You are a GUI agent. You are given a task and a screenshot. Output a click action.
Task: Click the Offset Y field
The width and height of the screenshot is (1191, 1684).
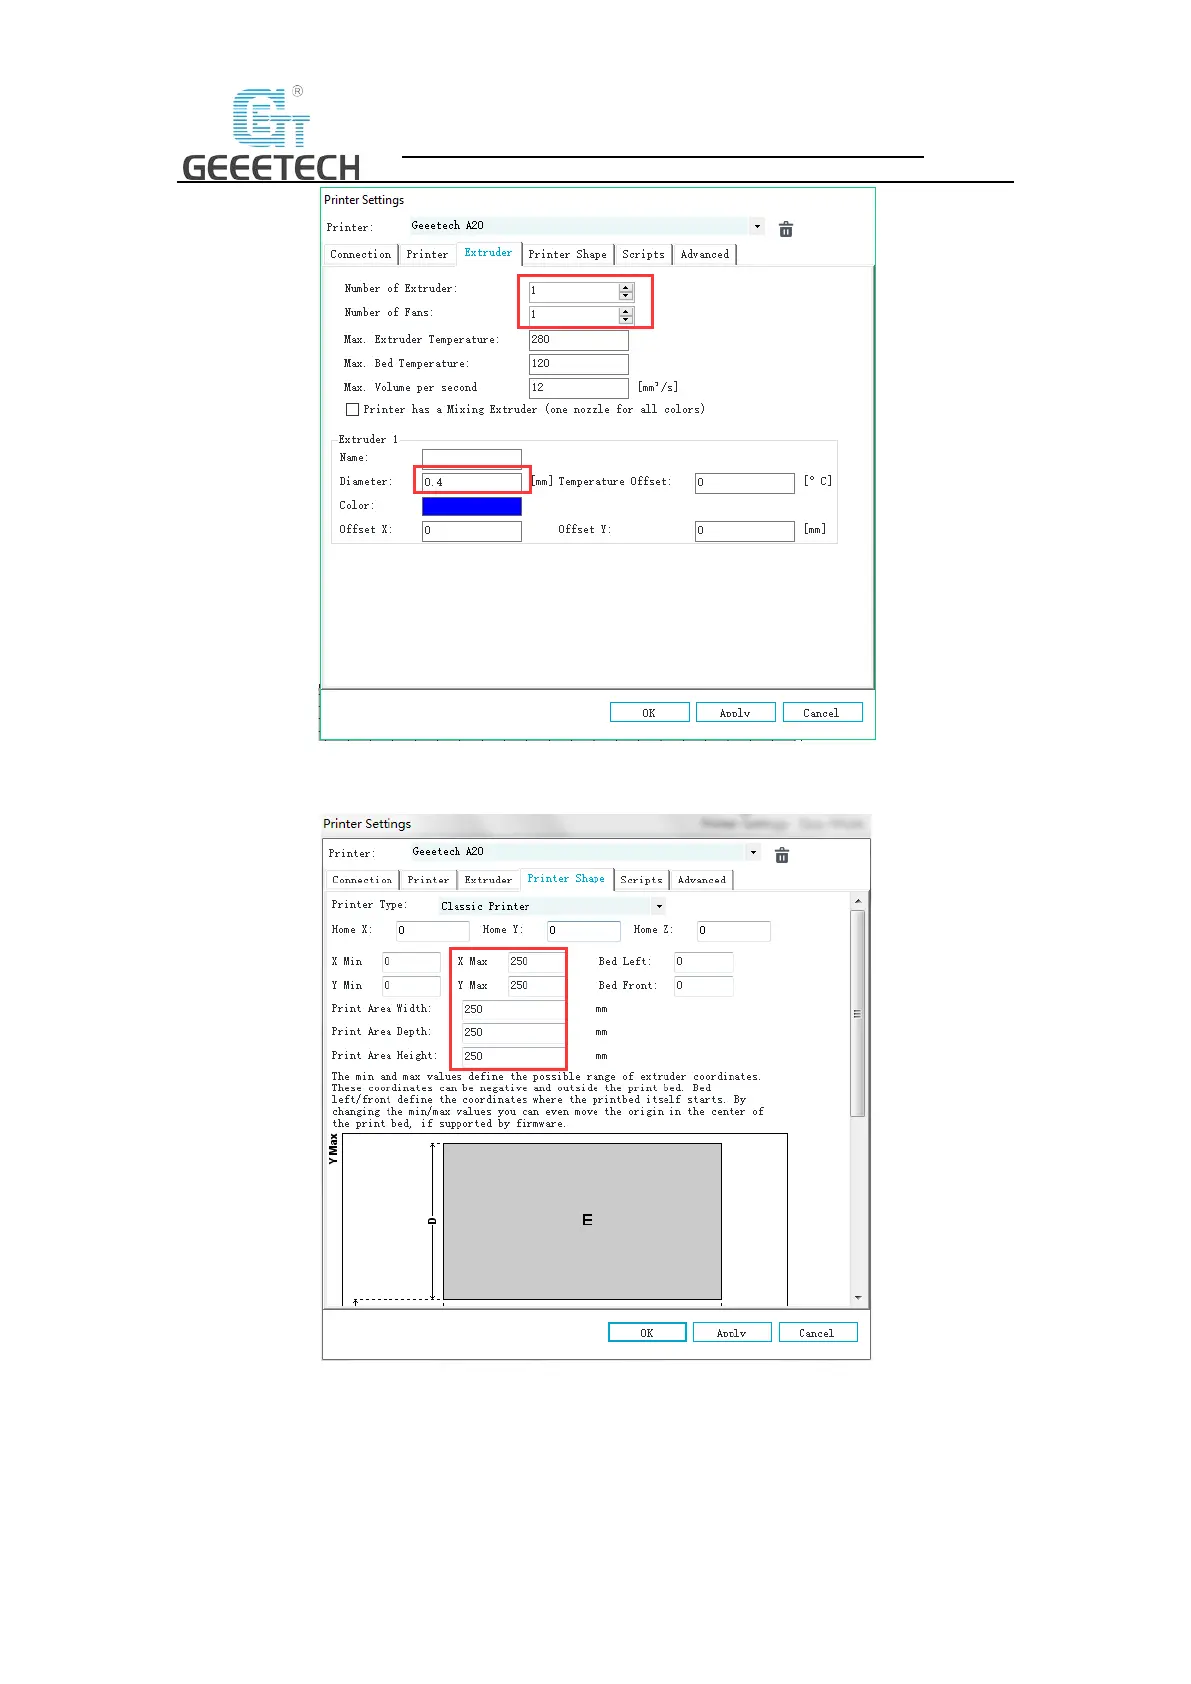(745, 531)
